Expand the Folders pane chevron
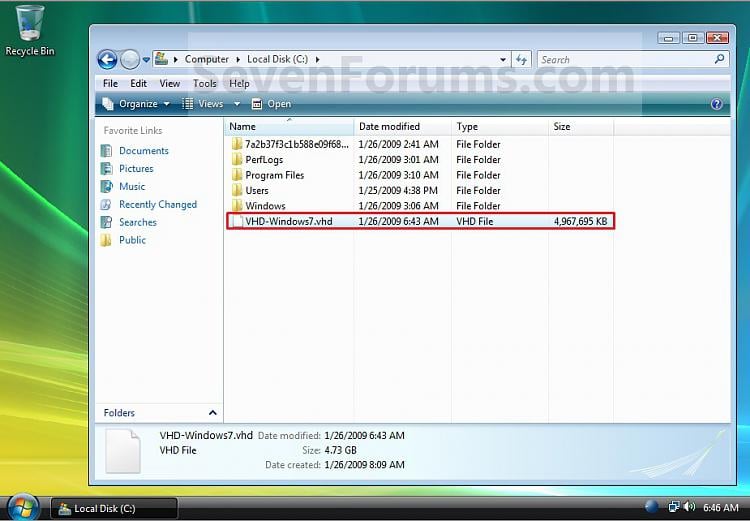This screenshot has width=750, height=521. coord(213,412)
